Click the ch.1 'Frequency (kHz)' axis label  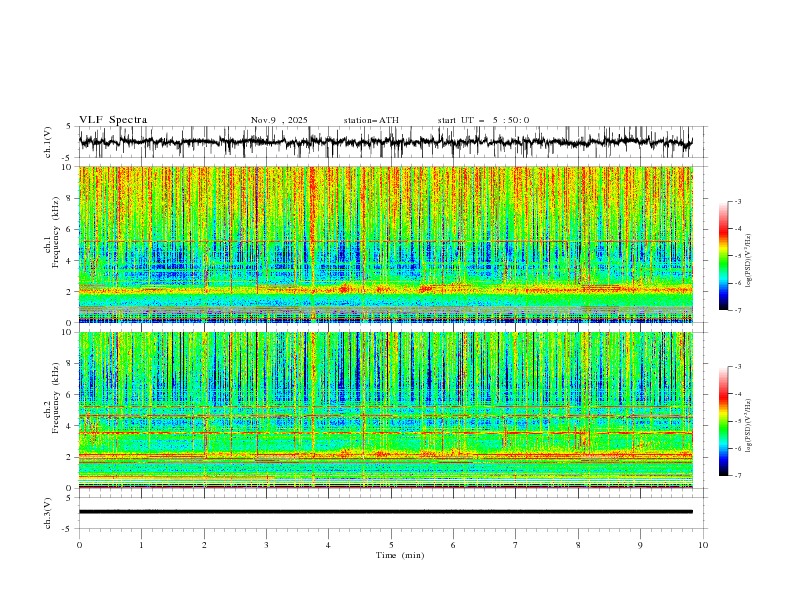point(56,233)
